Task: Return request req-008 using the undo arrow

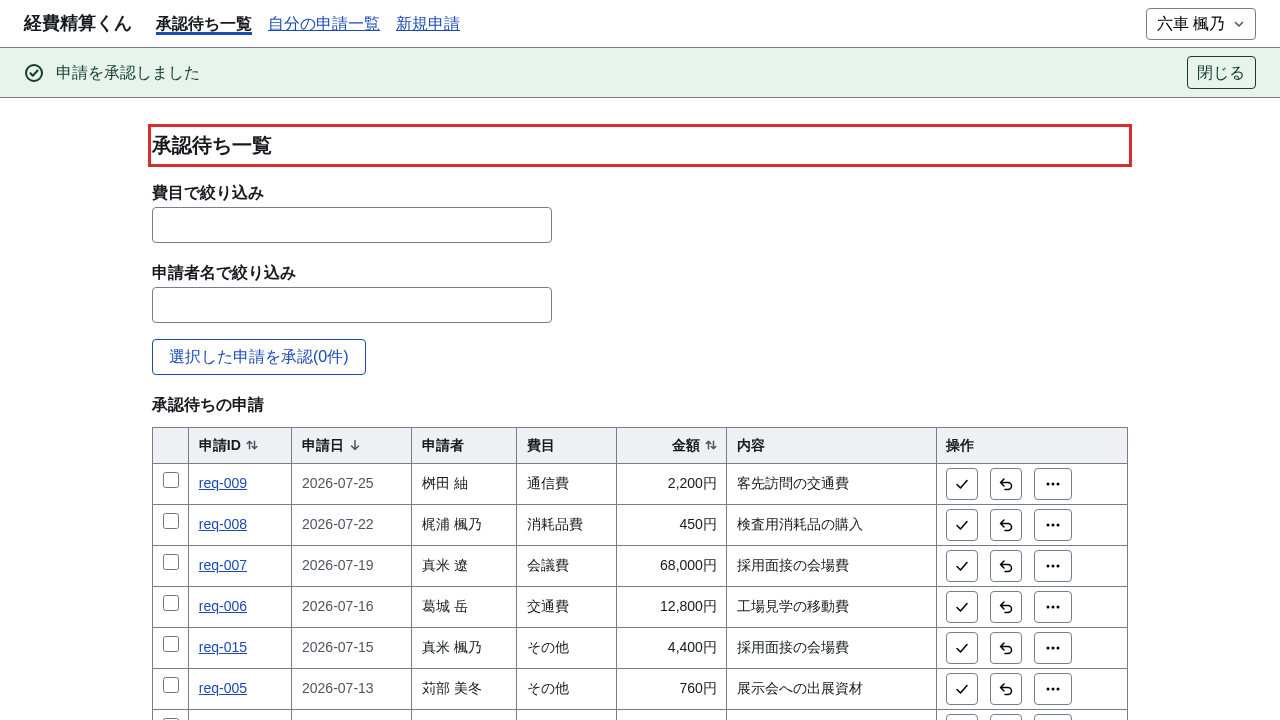Action: tap(1006, 525)
